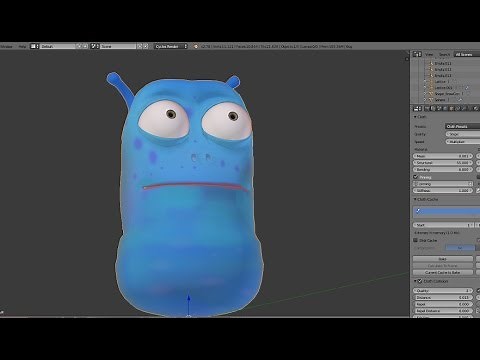Adjust the Structural stiffness slider

pos(443,163)
